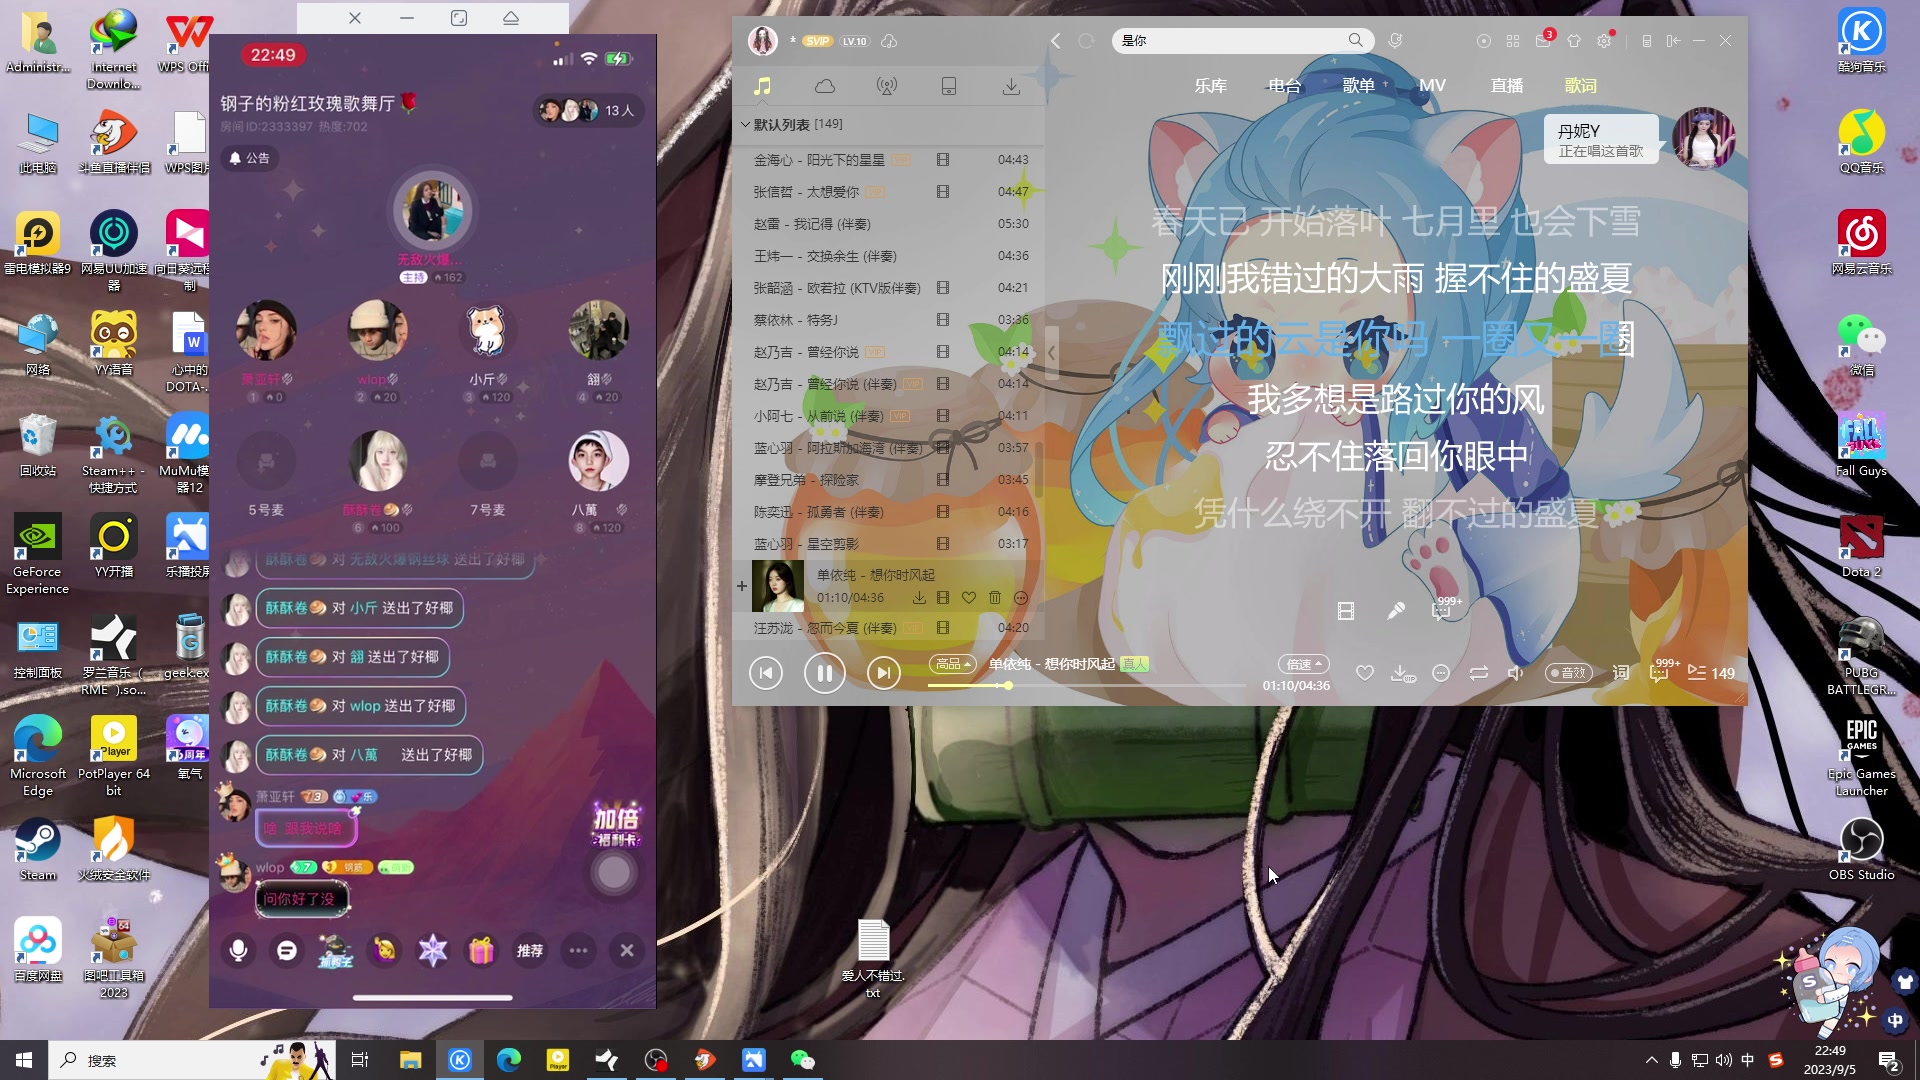Open the skin shirt icon

tap(1574, 41)
